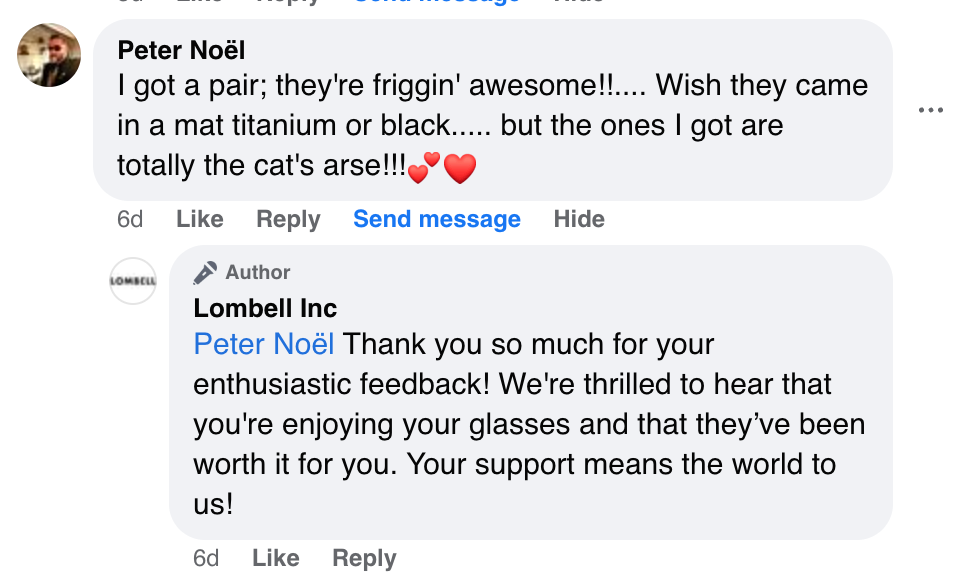Click the Author label text above Lombell Inc
Screen dimensions: 956x582
click(x=257, y=272)
